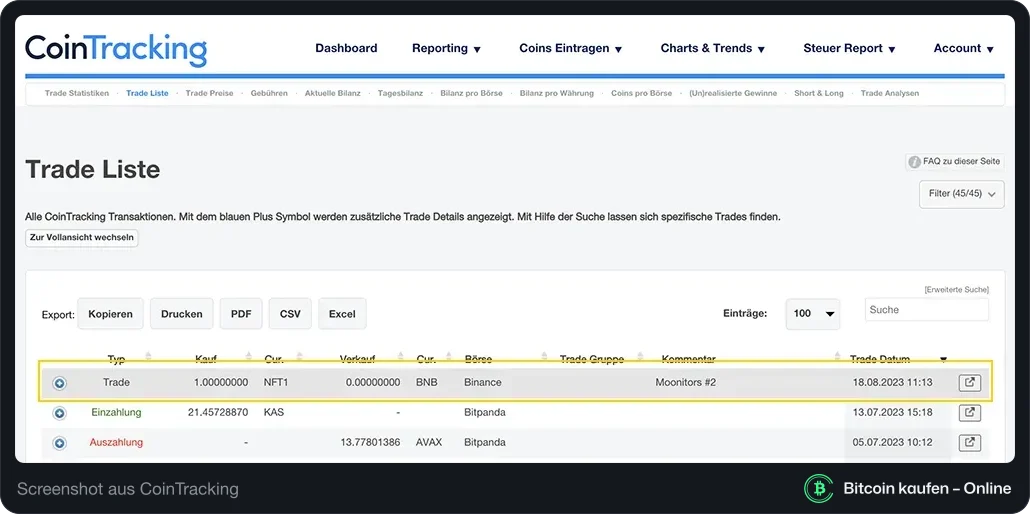Open the Erweiterte Suche link
The image size is (1030, 514).
956,289
